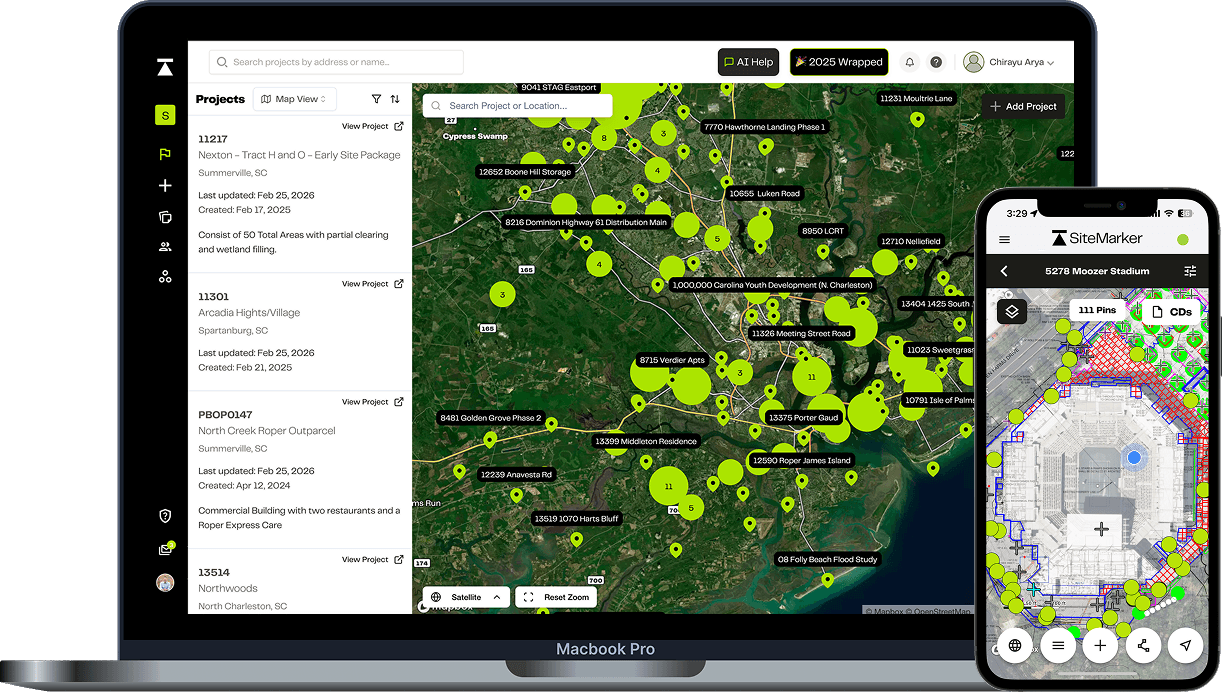The width and height of the screenshot is (1223, 692).
Task: Click the plus icon in the left sidebar
Action: pyautogui.click(x=165, y=185)
